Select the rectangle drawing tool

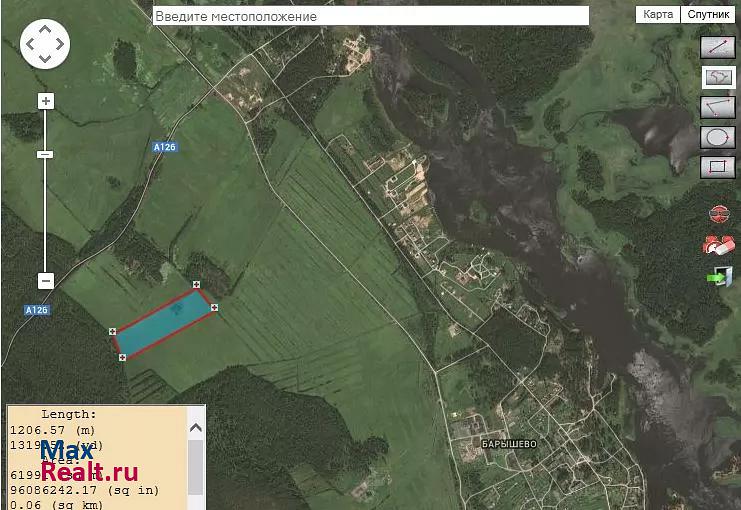pyautogui.click(x=716, y=166)
